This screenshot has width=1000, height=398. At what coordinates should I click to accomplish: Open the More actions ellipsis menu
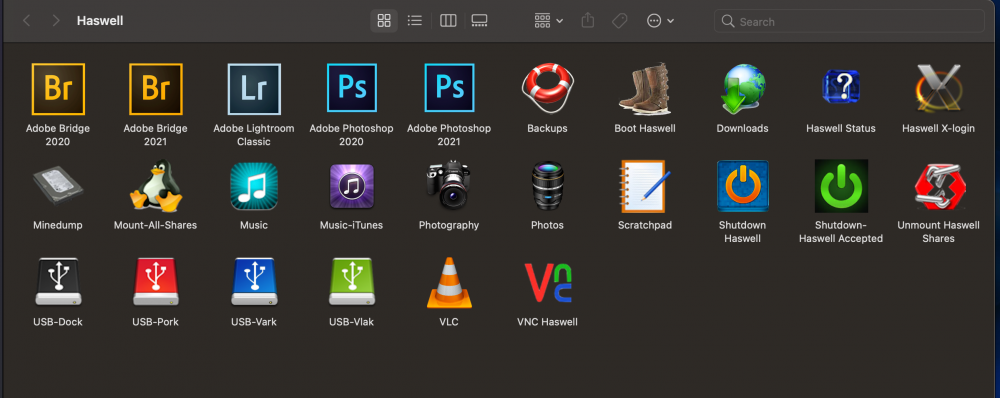(660, 21)
